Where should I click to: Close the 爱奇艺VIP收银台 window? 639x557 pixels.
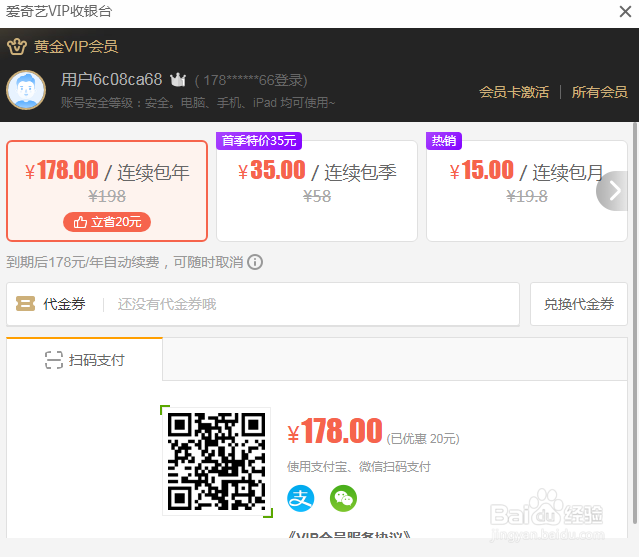625,11
